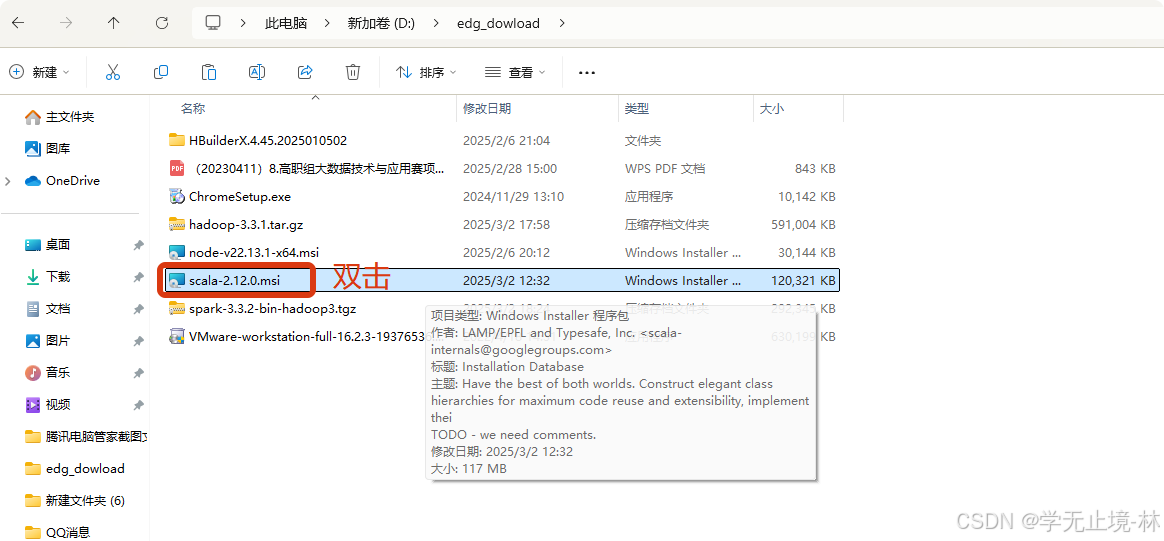Click the Share icon in toolbar
The width and height of the screenshot is (1164, 541).
(304, 72)
